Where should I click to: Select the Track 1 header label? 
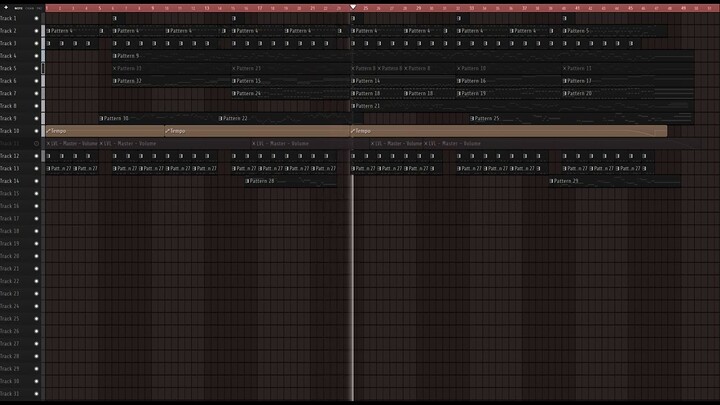click(8, 18)
